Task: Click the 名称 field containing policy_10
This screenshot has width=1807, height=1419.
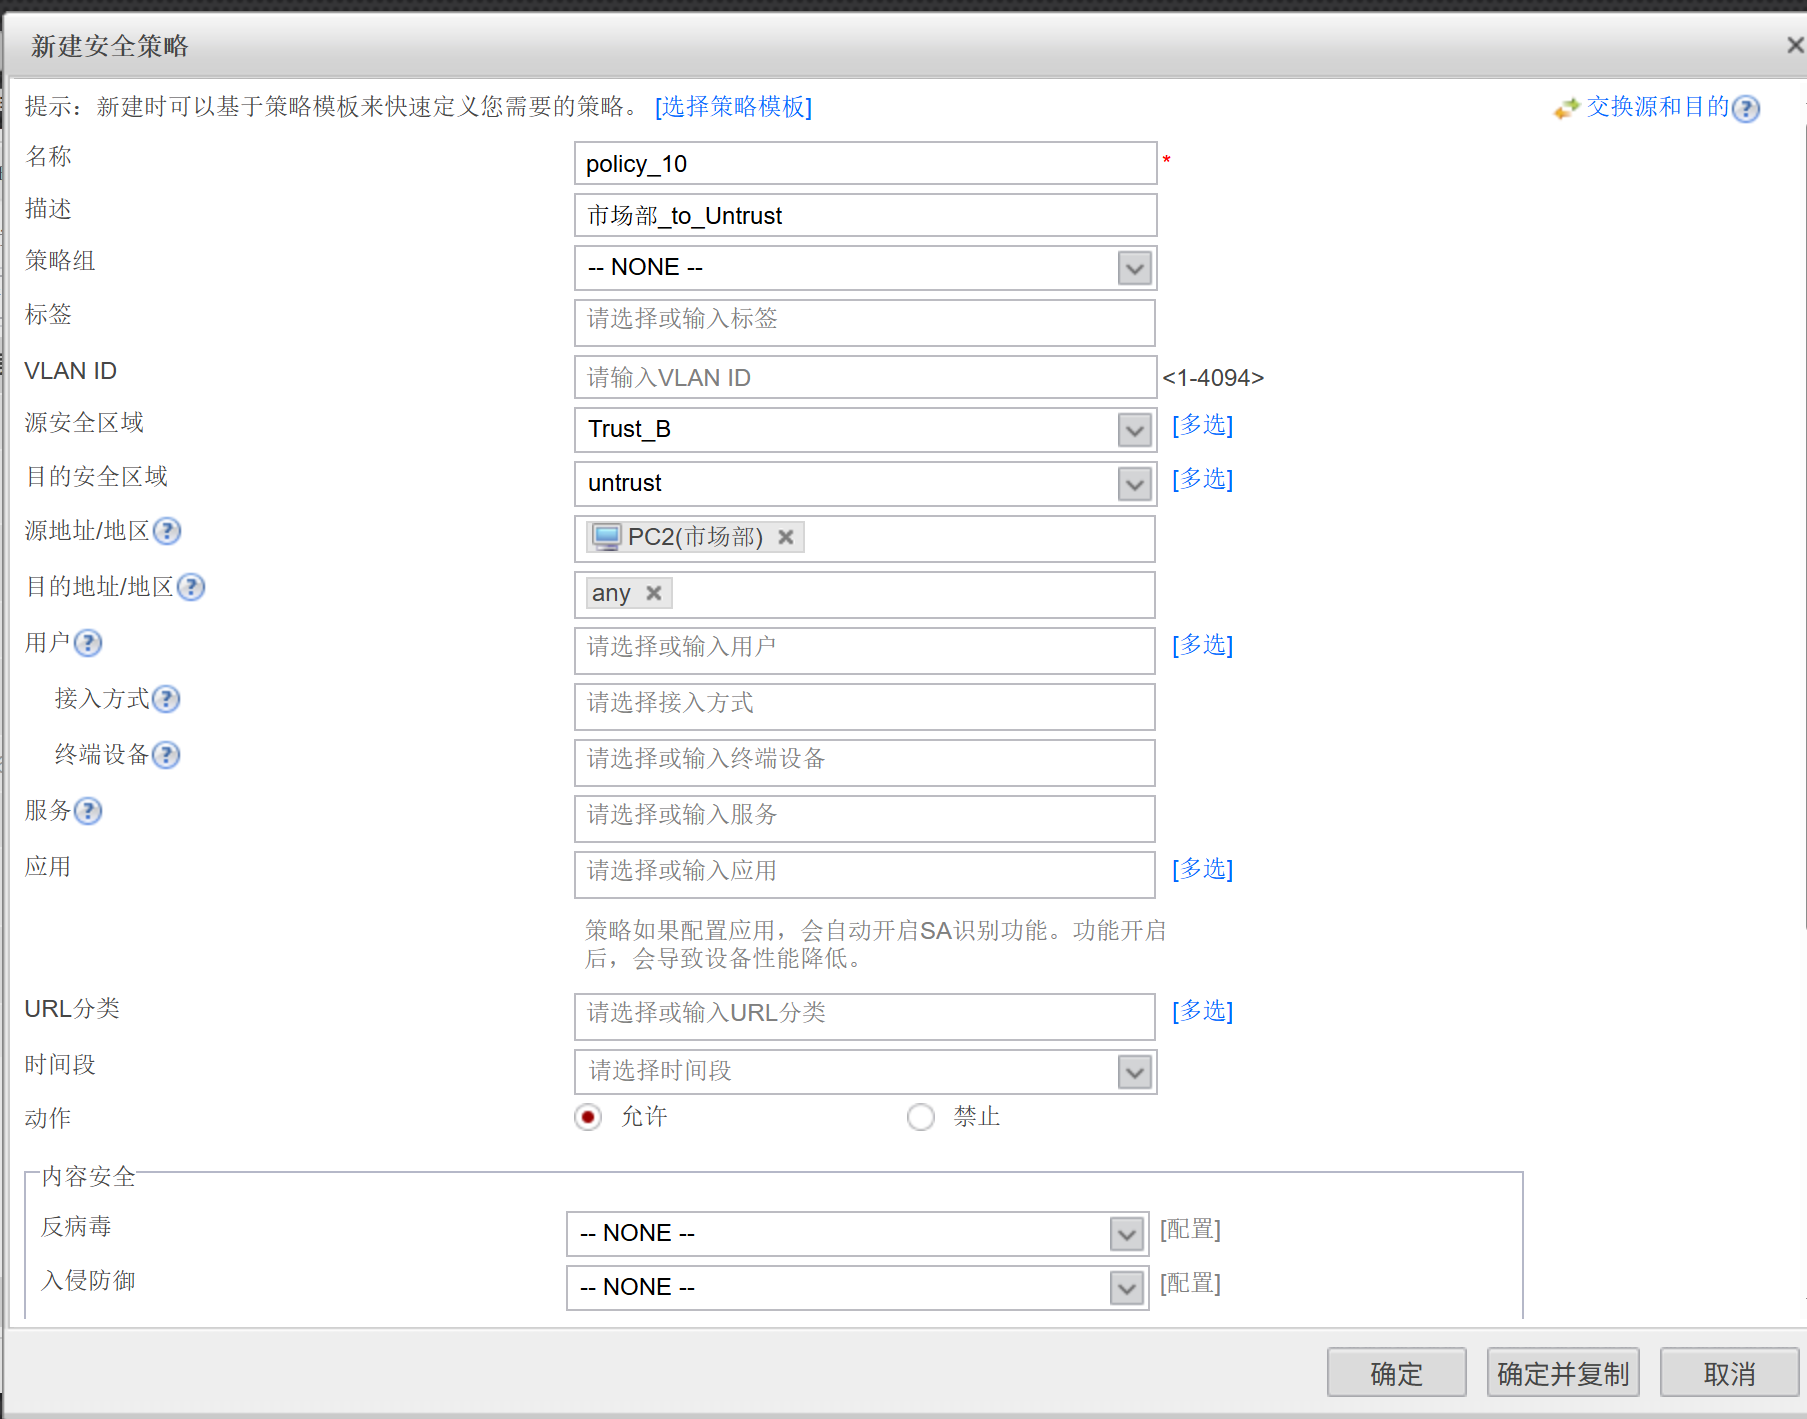Action: point(865,163)
